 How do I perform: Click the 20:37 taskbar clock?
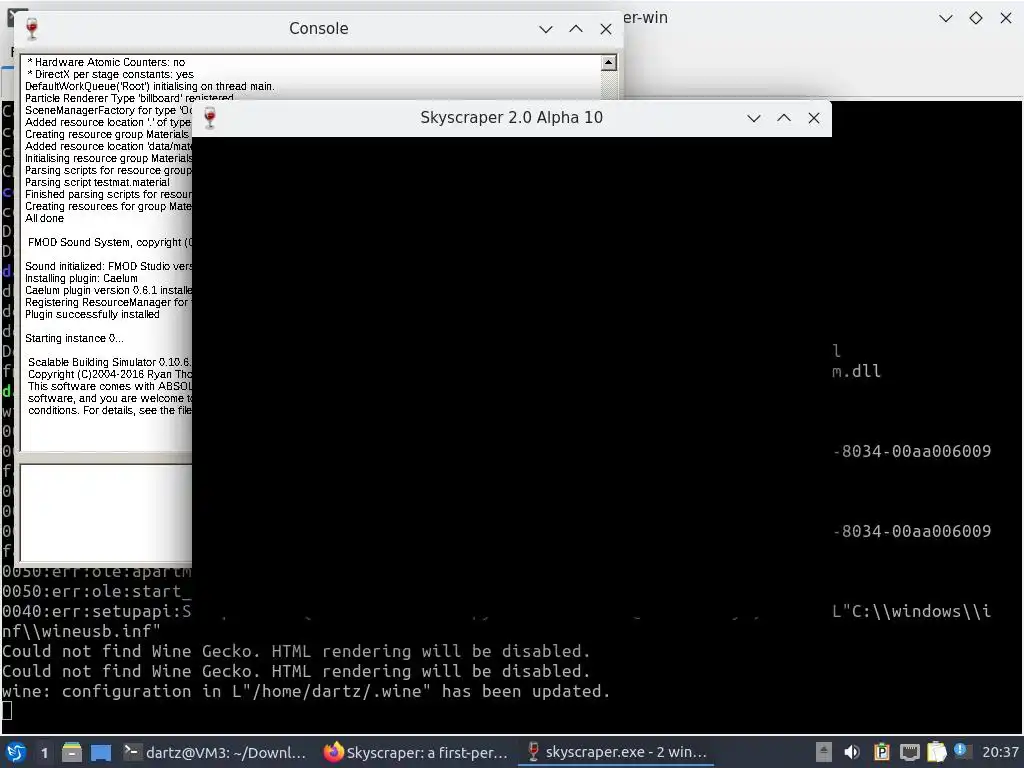click(x=1000, y=752)
